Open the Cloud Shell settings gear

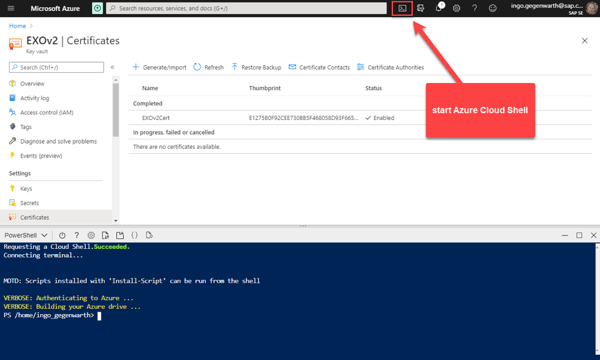[91, 235]
